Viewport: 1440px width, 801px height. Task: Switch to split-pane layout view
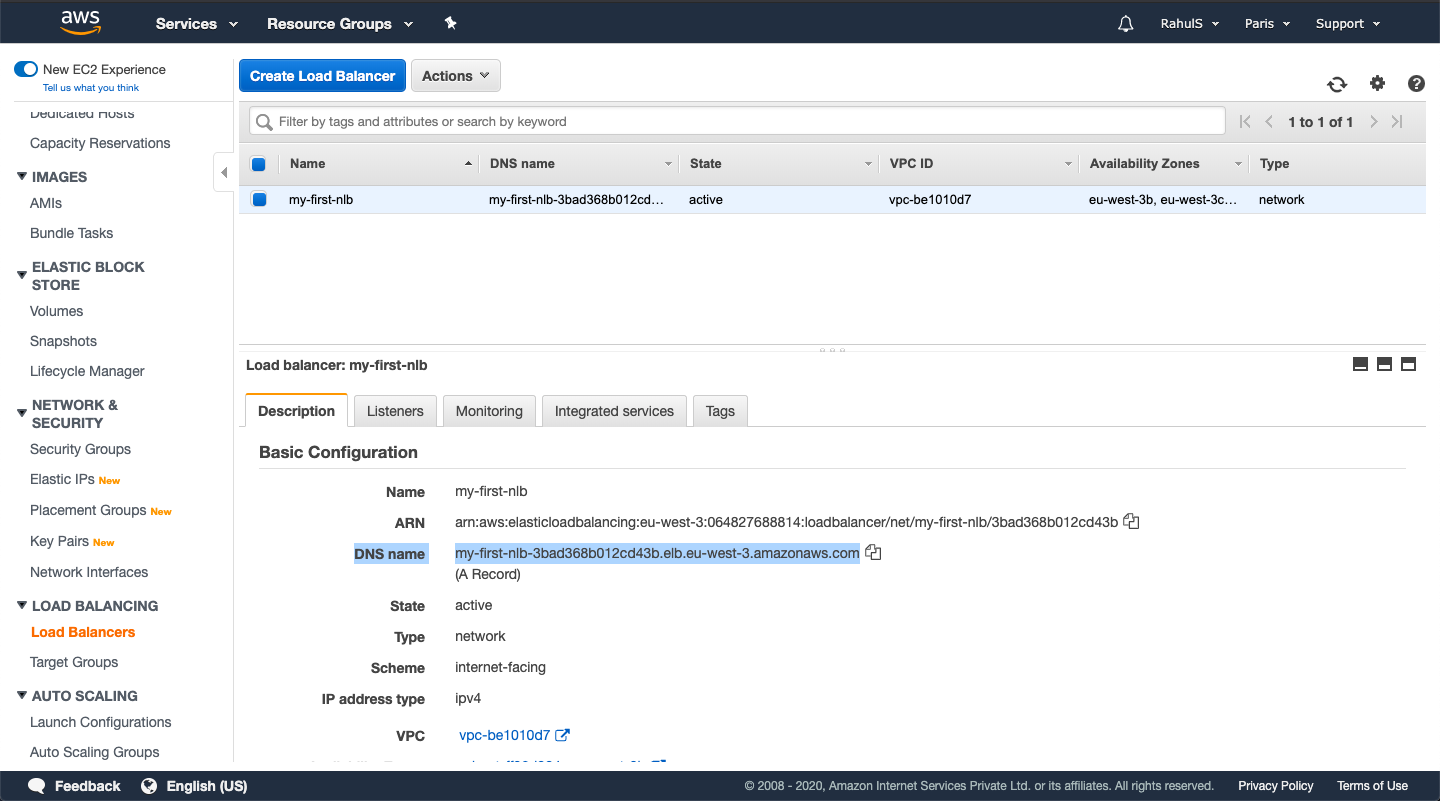coord(1384,364)
